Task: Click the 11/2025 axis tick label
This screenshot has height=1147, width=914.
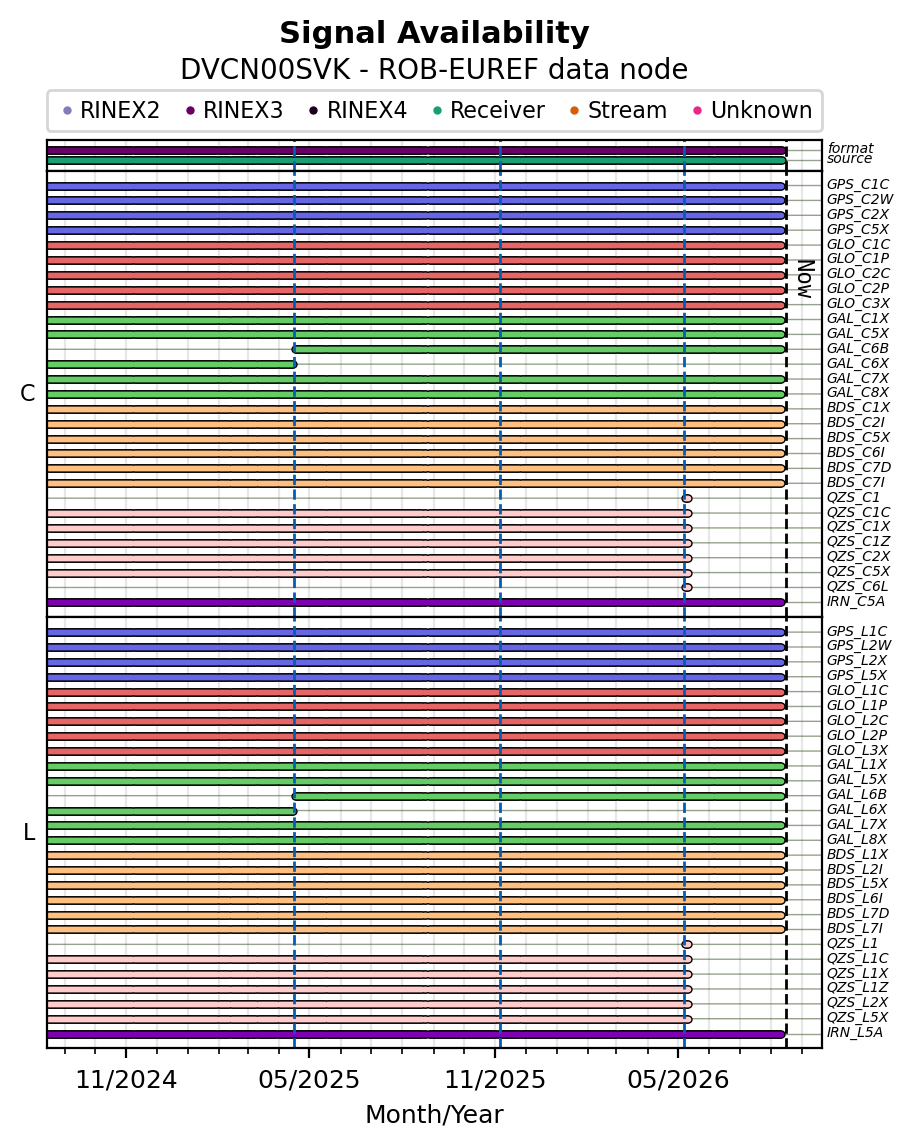Action: (x=495, y=1080)
